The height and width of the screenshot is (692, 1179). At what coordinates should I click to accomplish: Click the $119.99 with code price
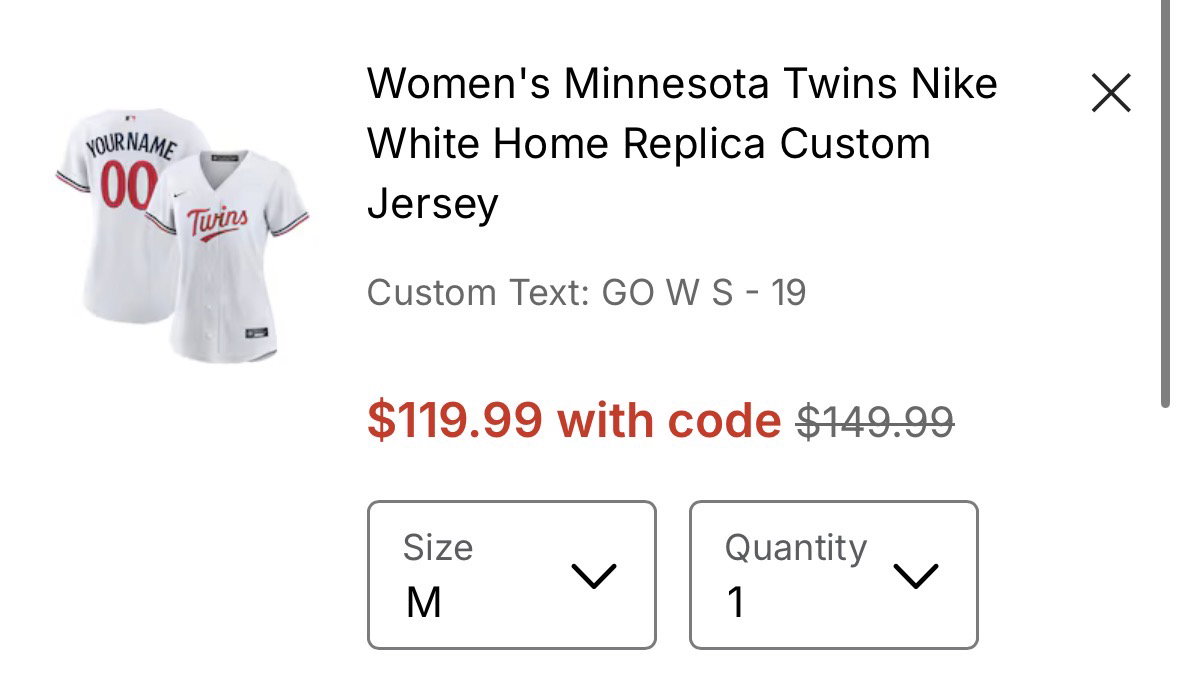click(x=574, y=420)
